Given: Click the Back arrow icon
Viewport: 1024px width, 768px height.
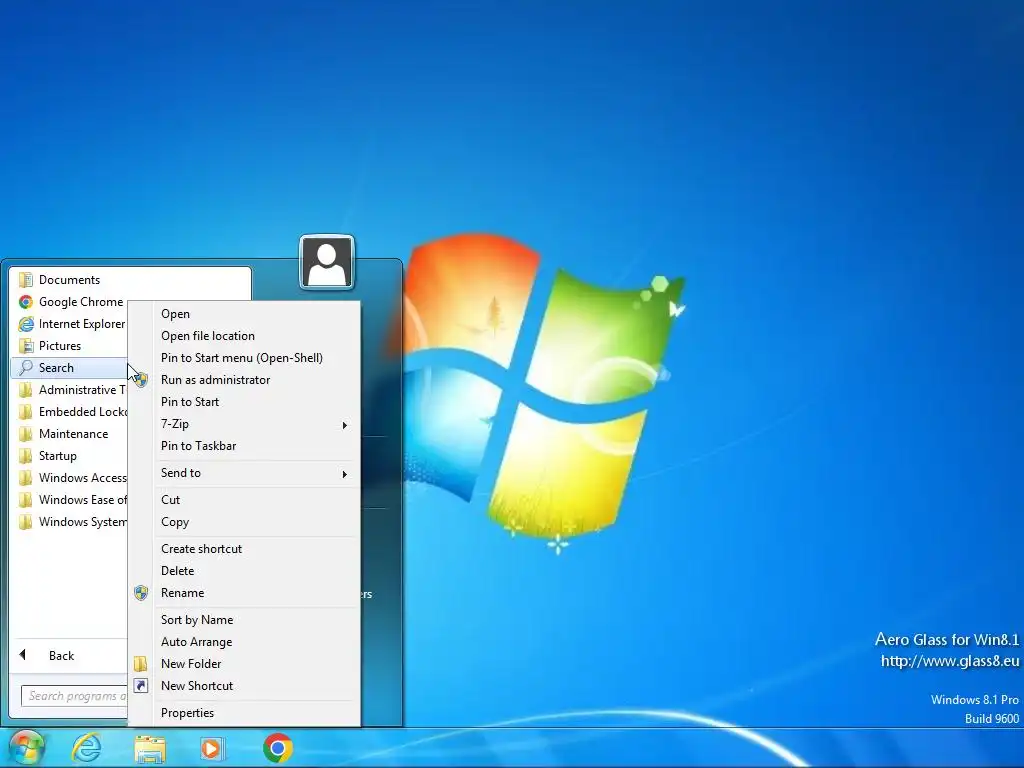Looking at the screenshot, I should [23, 654].
